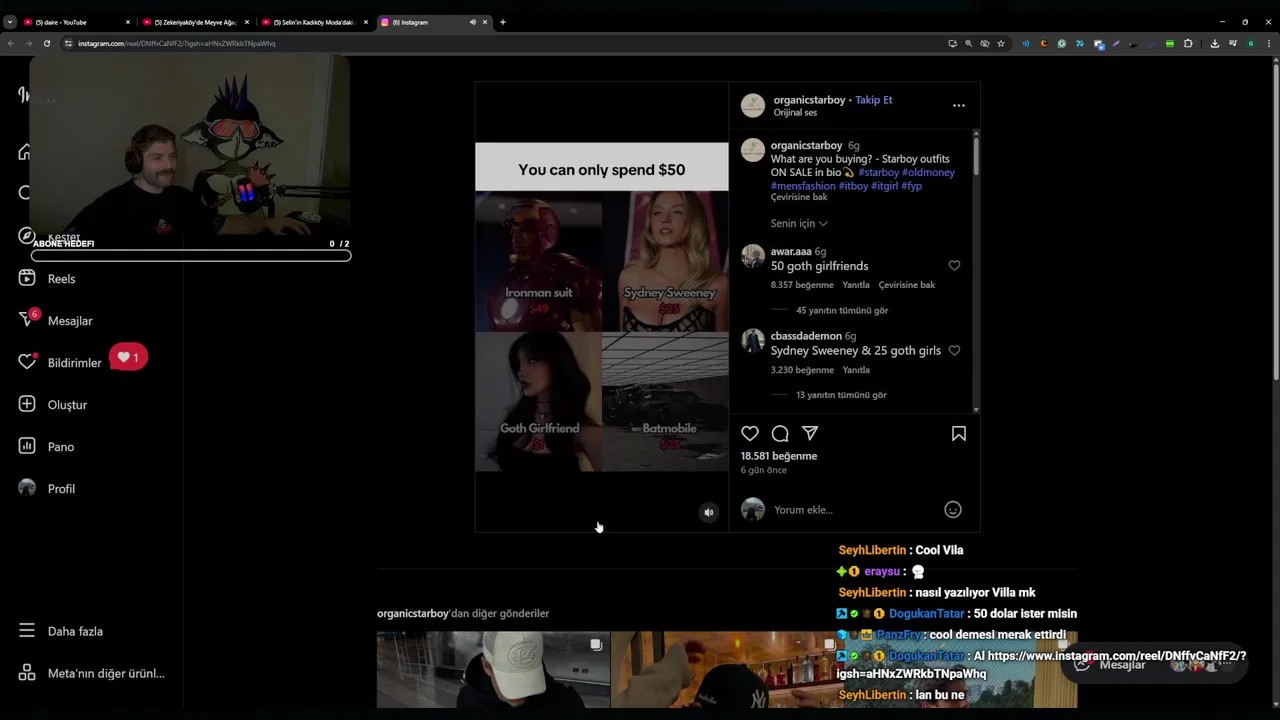Image resolution: width=1280 pixels, height=720 pixels.
Task: View the 18.581 likes list
Action: 779,456
